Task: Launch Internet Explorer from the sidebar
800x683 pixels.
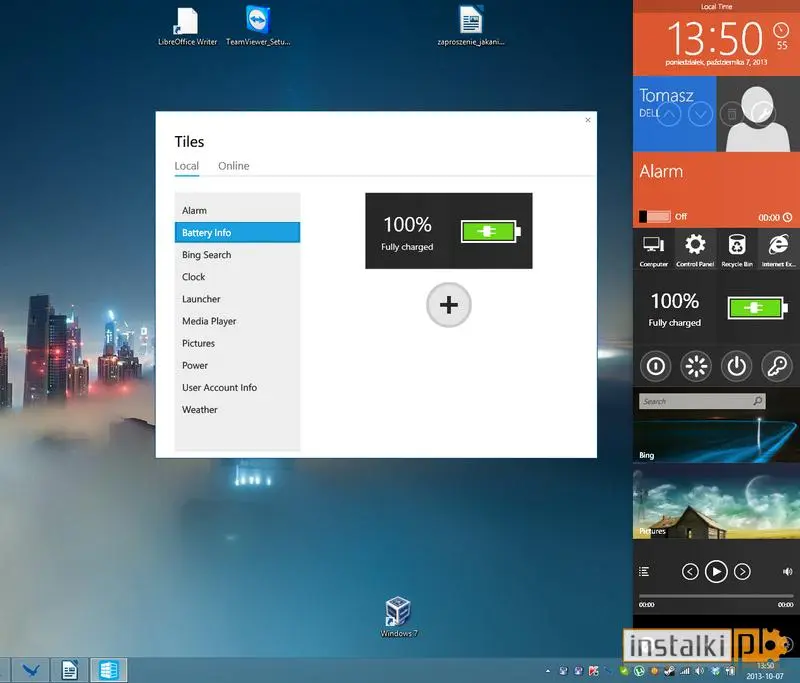Action: pos(779,250)
